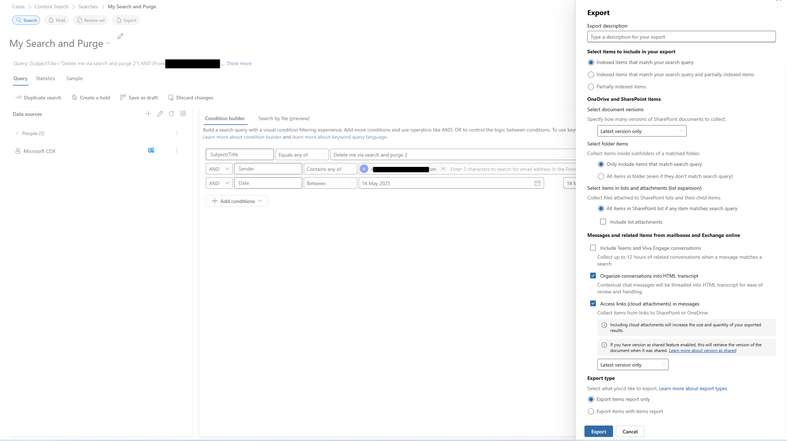The height and width of the screenshot is (441, 787).
Task: Open the more options menu for Microsoft CDX
Action: 176,151
